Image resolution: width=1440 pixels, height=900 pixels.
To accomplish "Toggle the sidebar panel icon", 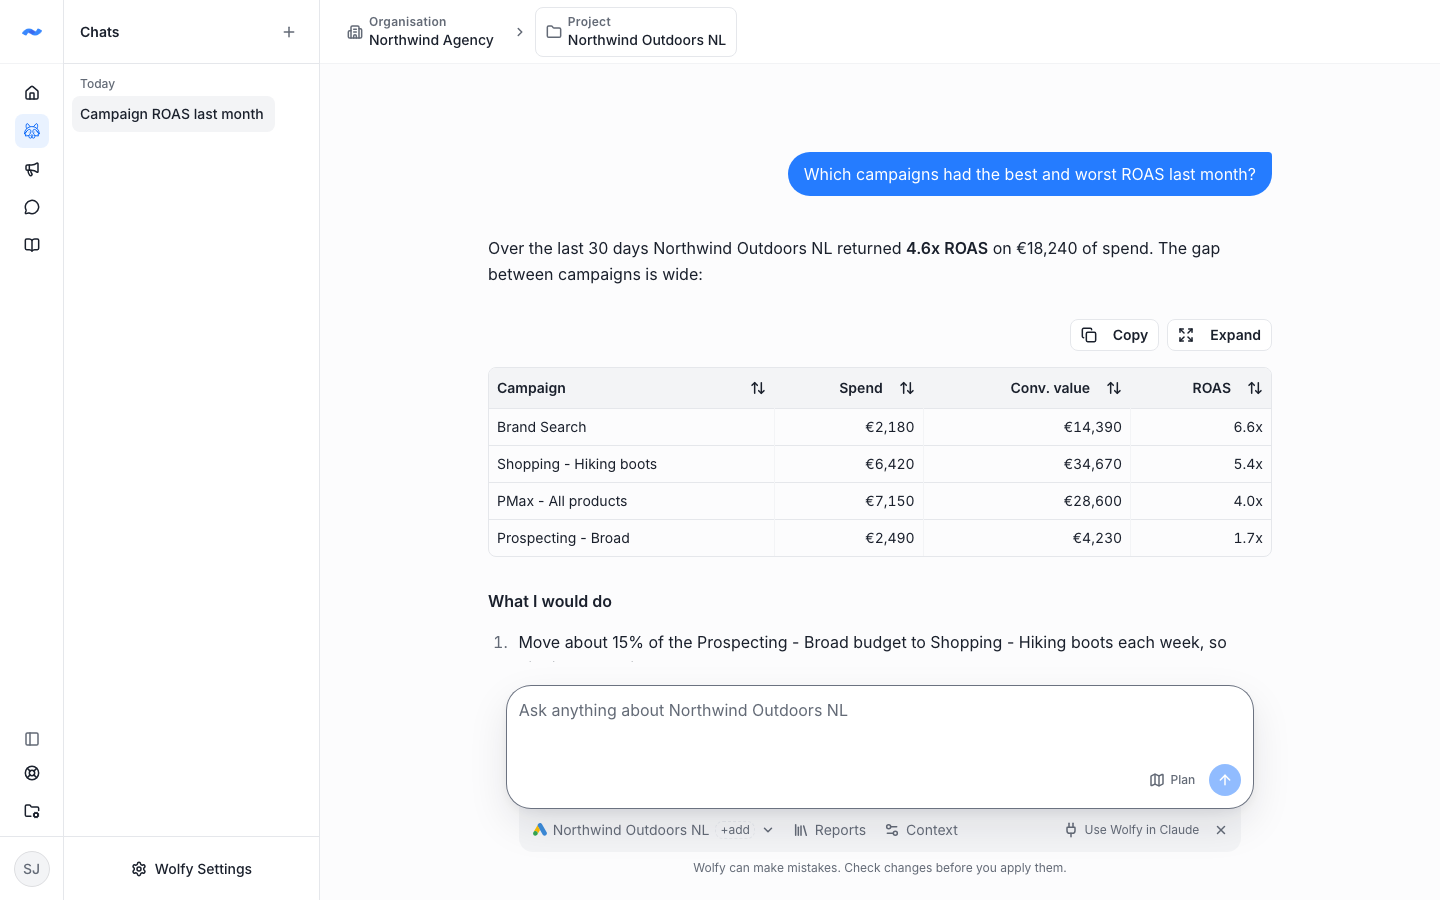I will point(32,739).
